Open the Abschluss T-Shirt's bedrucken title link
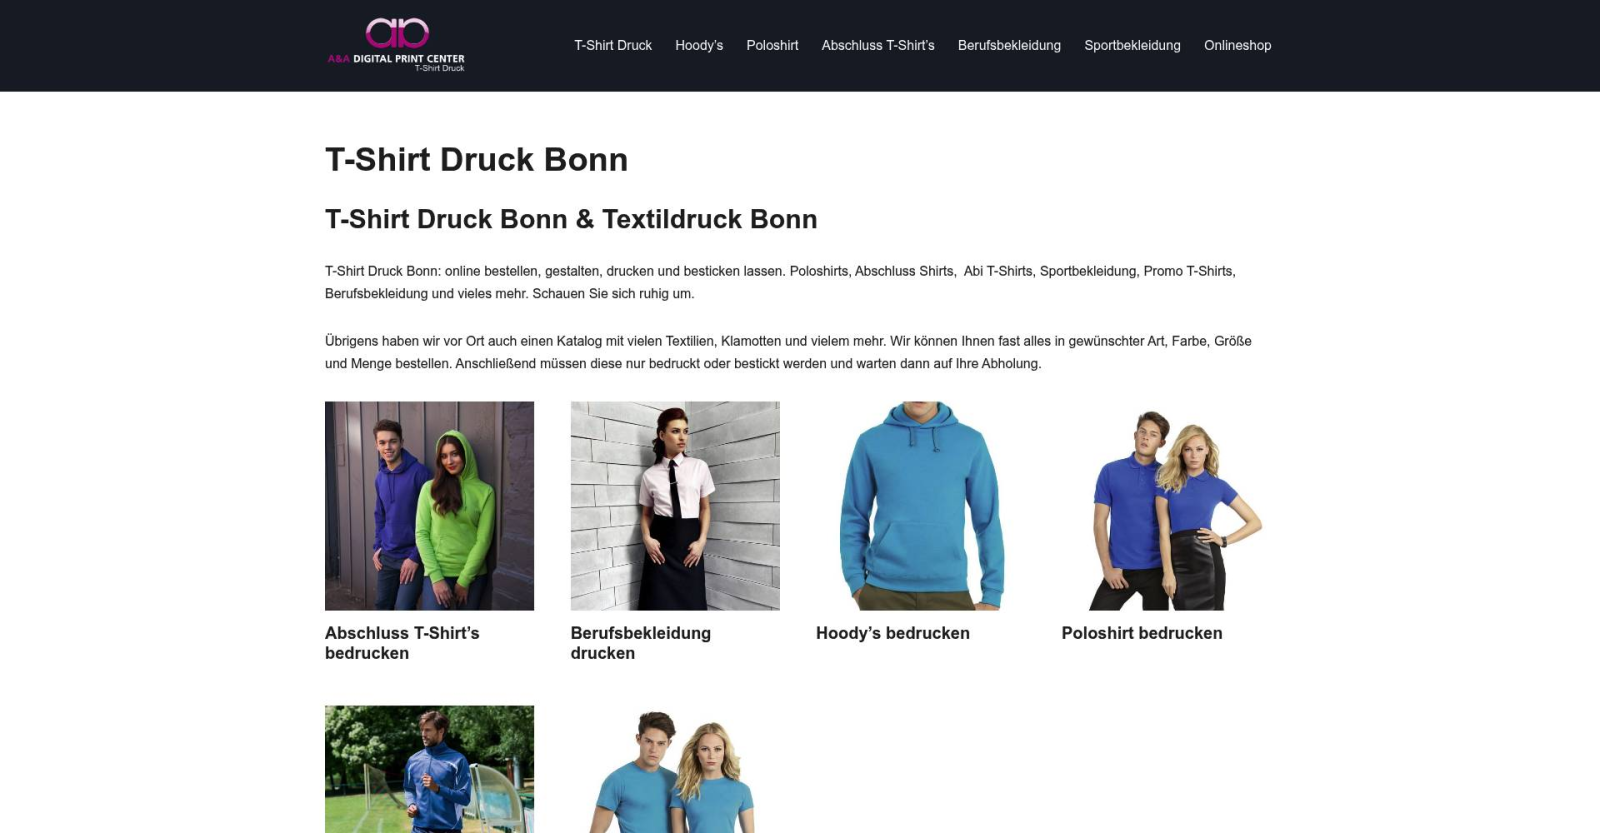1600x833 pixels. click(402, 643)
